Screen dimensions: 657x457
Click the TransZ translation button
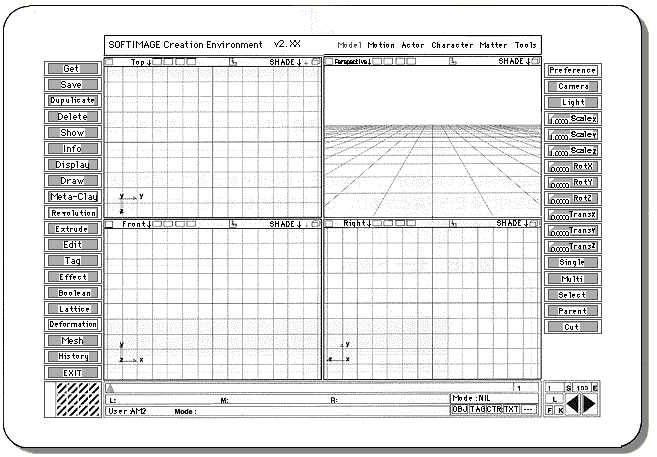tap(573, 246)
